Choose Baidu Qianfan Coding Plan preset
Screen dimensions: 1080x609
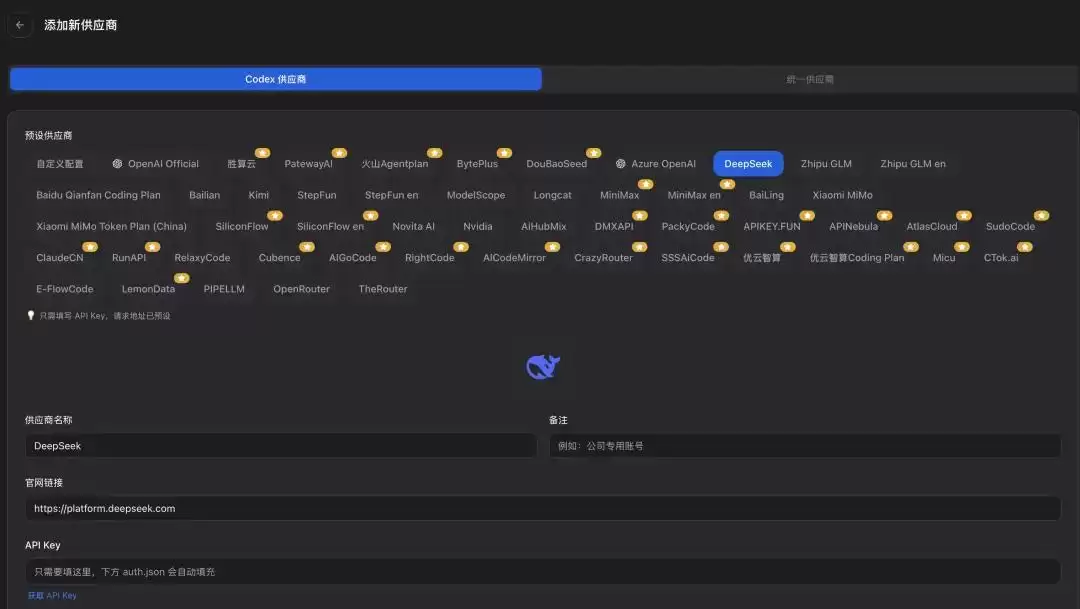click(x=98, y=195)
